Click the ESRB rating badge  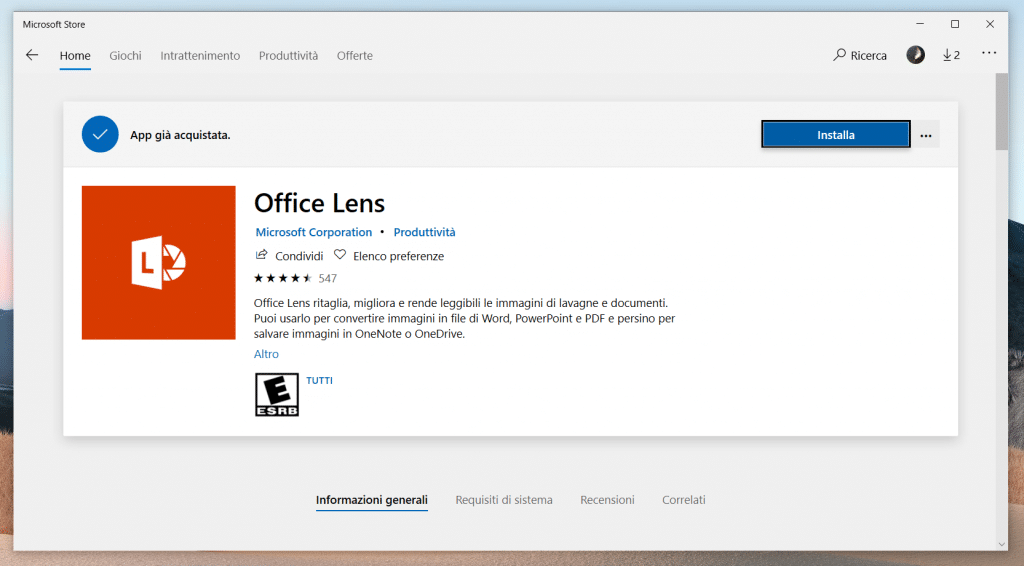277,395
